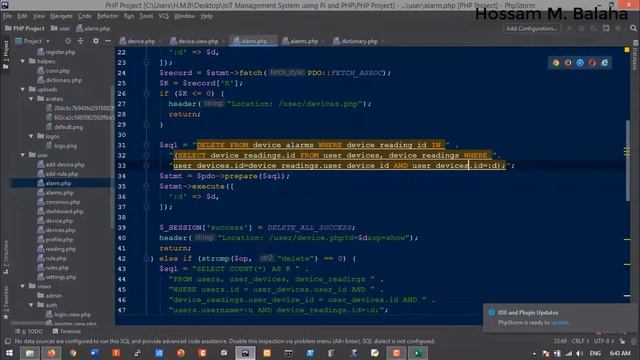Screen dimensions: 640x360
Task: Show hidden system tray icons
Action: [x=534, y=353]
